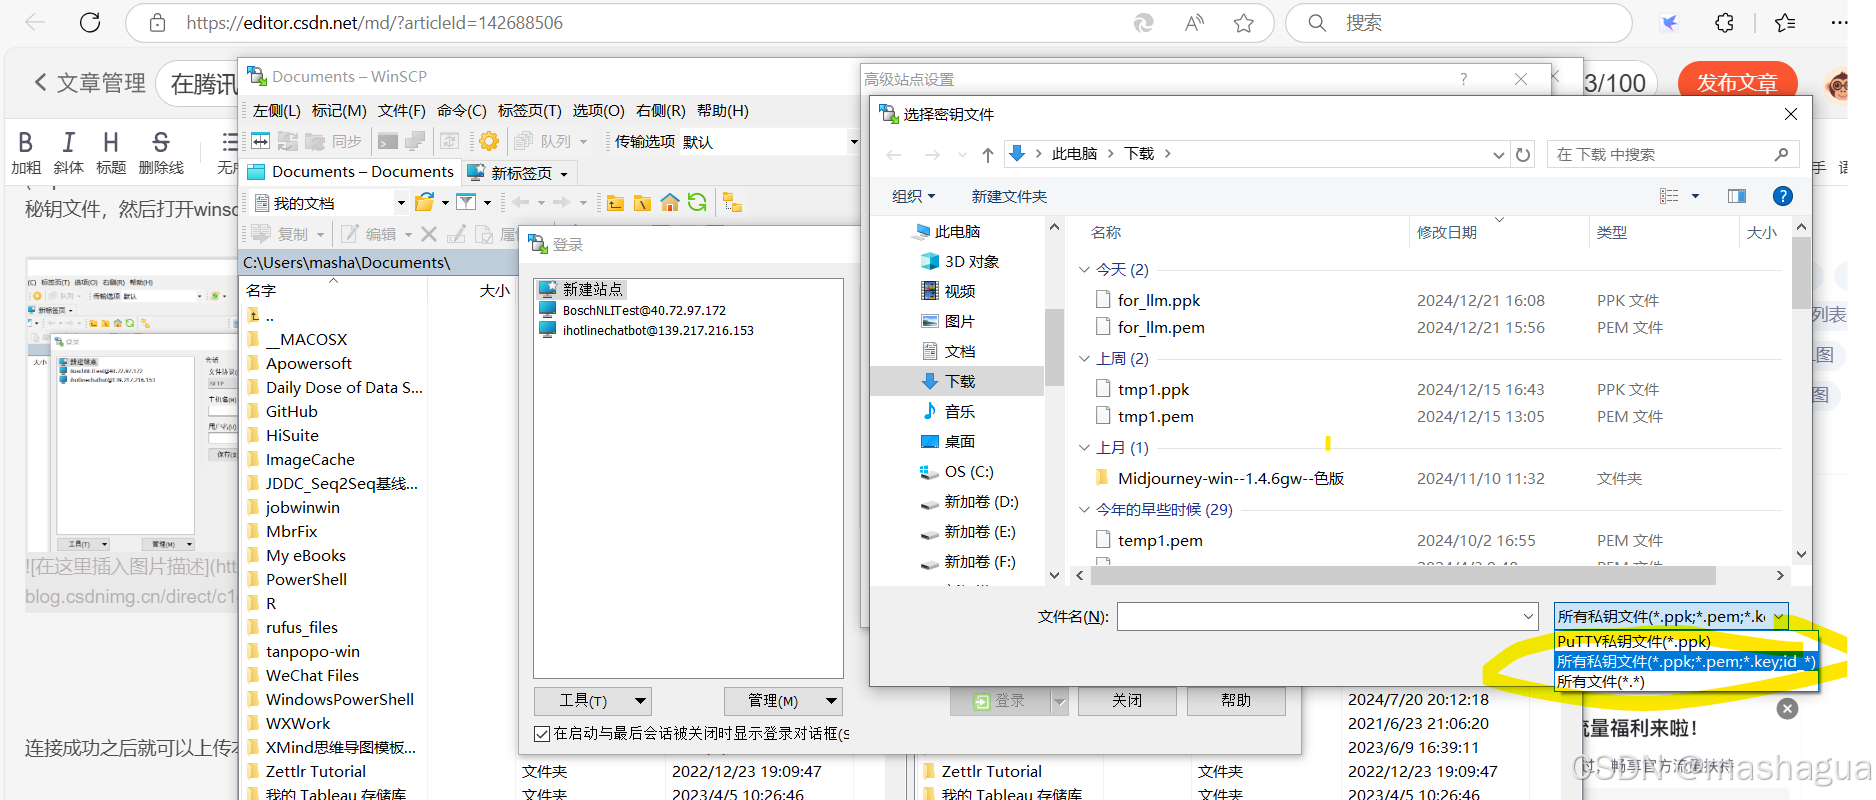Click the help question mark in file dialog
The width and height of the screenshot is (1876, 800).
(1782, 196)
